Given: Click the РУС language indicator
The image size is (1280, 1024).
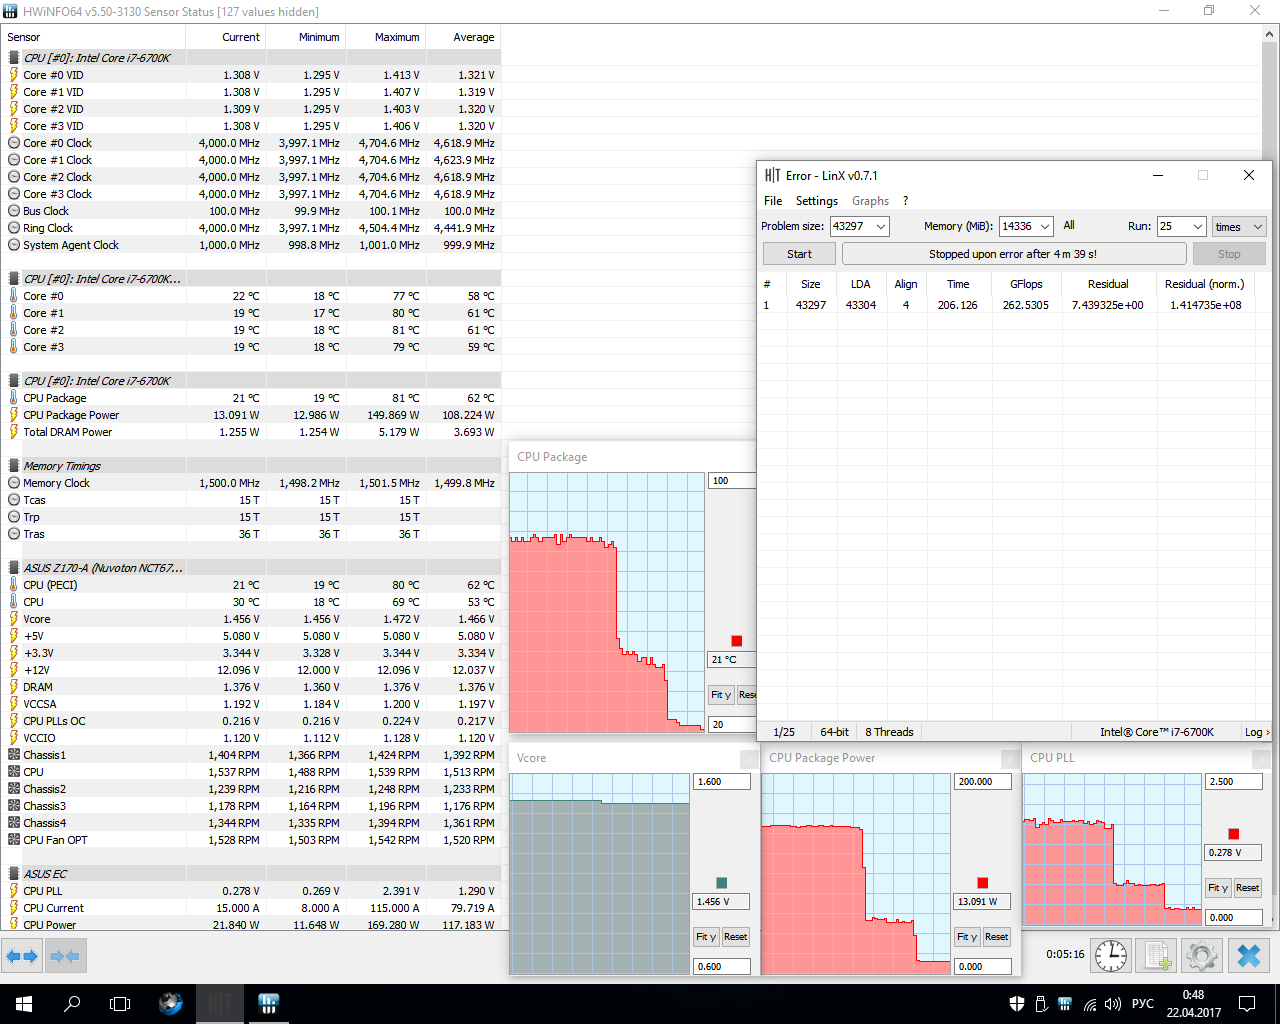Looking at the screenshot, I should tap(1142, 1004).
